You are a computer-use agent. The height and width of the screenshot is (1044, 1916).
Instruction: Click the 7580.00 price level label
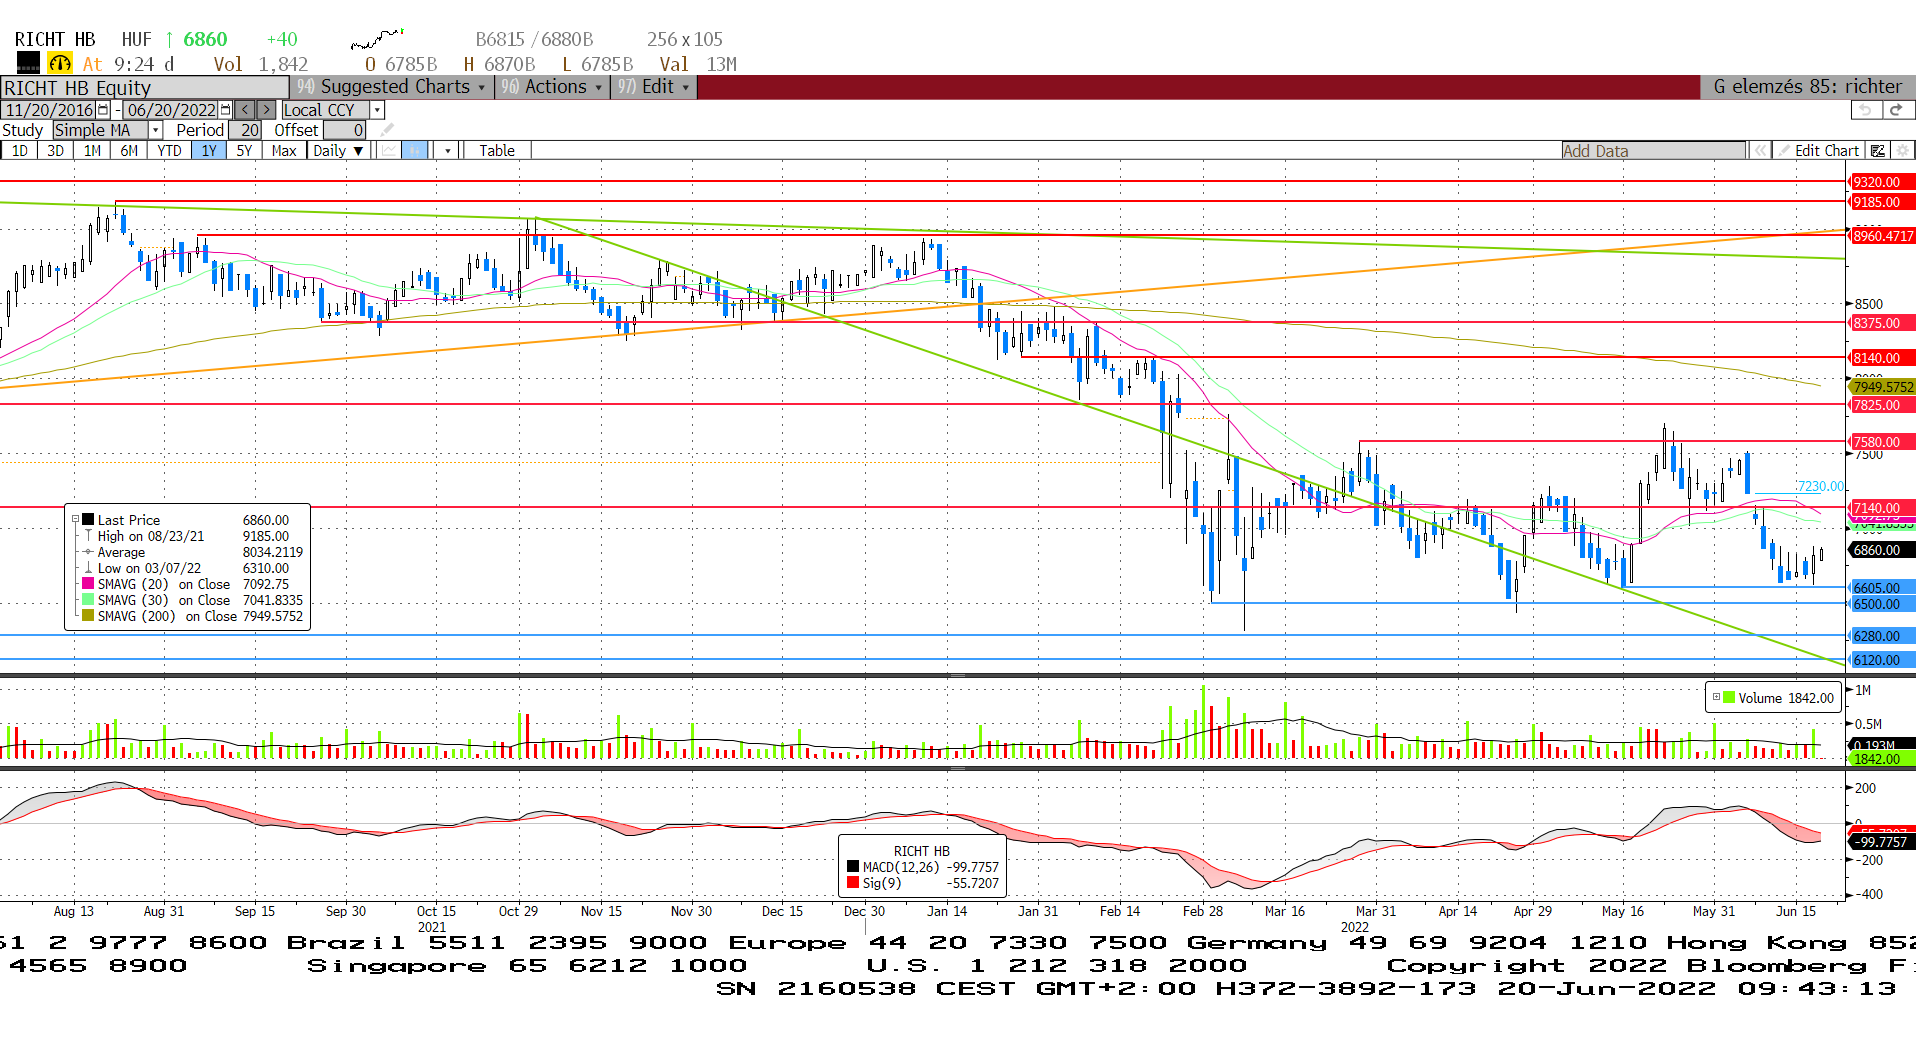point(1881,442)
